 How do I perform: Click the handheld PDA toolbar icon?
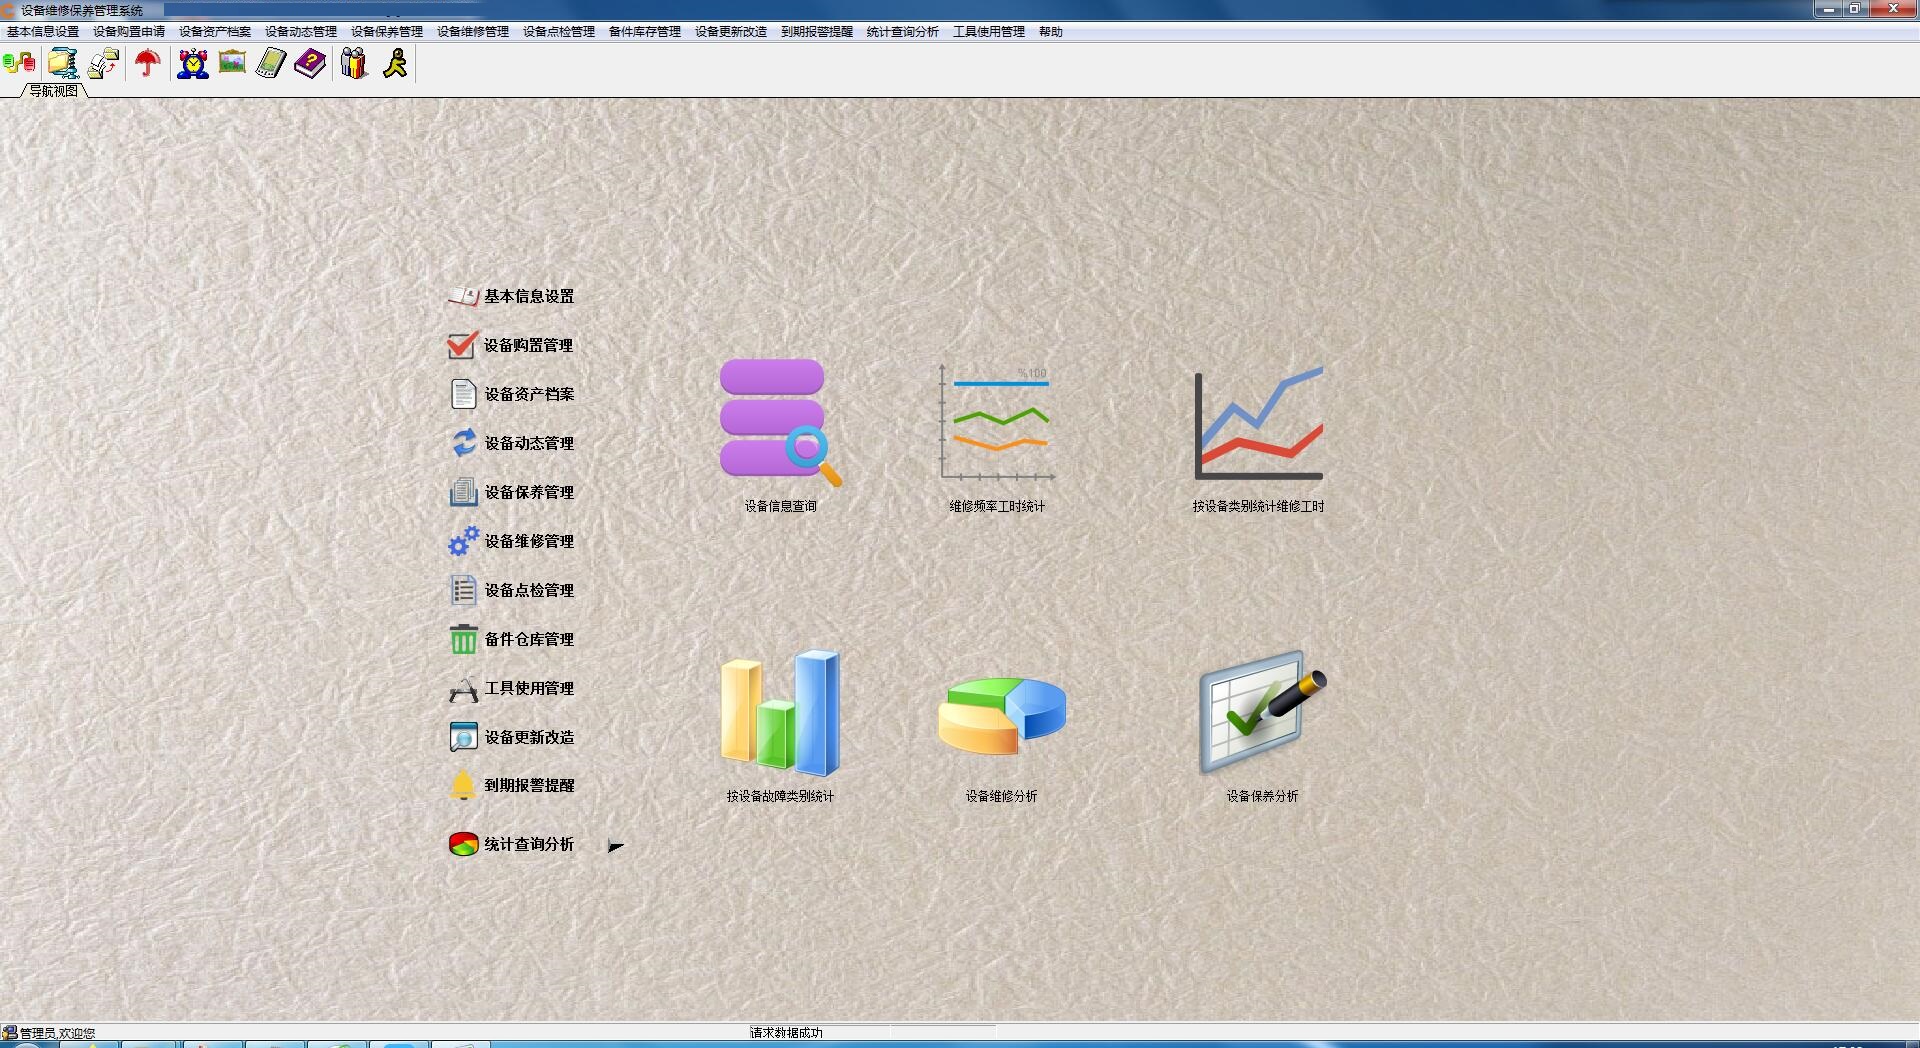271,64
